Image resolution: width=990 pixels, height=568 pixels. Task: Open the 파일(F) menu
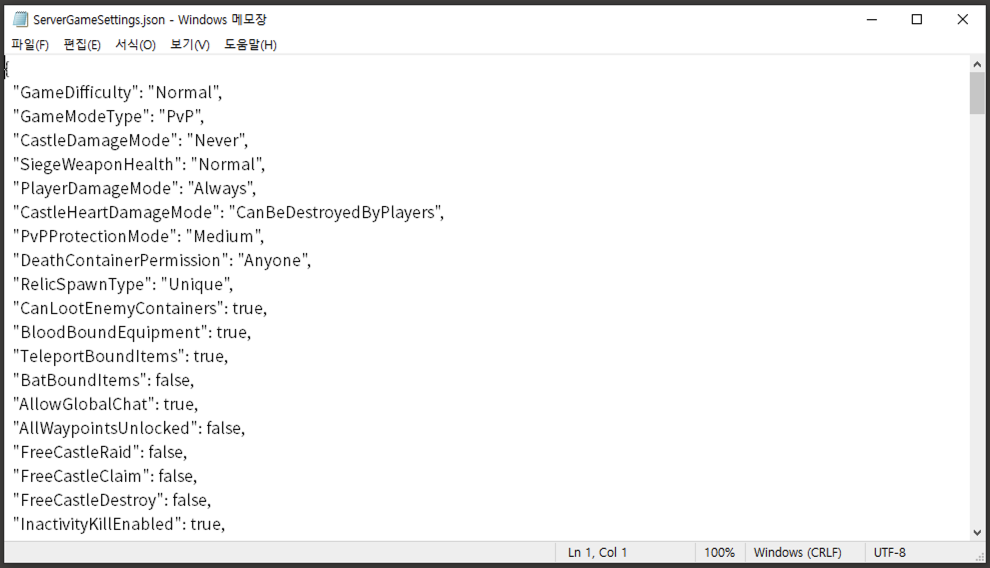point(30,45)
